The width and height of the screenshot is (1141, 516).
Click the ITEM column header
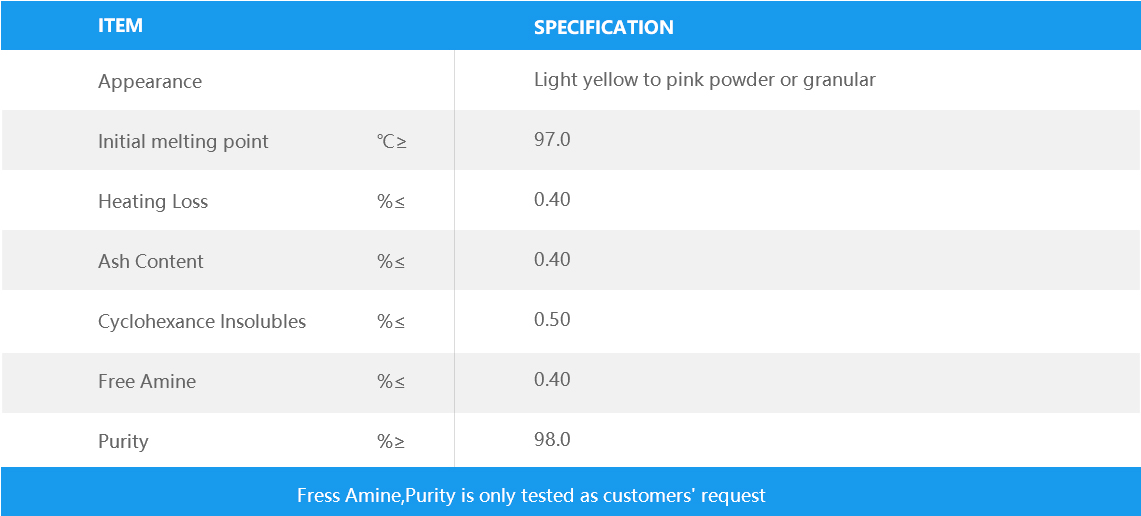point(120,26)
